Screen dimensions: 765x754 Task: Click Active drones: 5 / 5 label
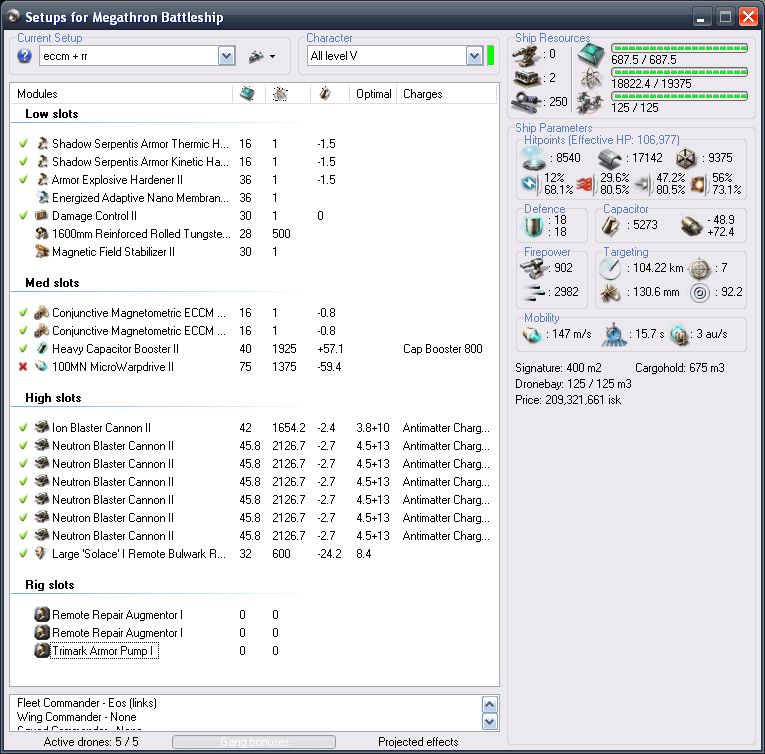[91, 742]
